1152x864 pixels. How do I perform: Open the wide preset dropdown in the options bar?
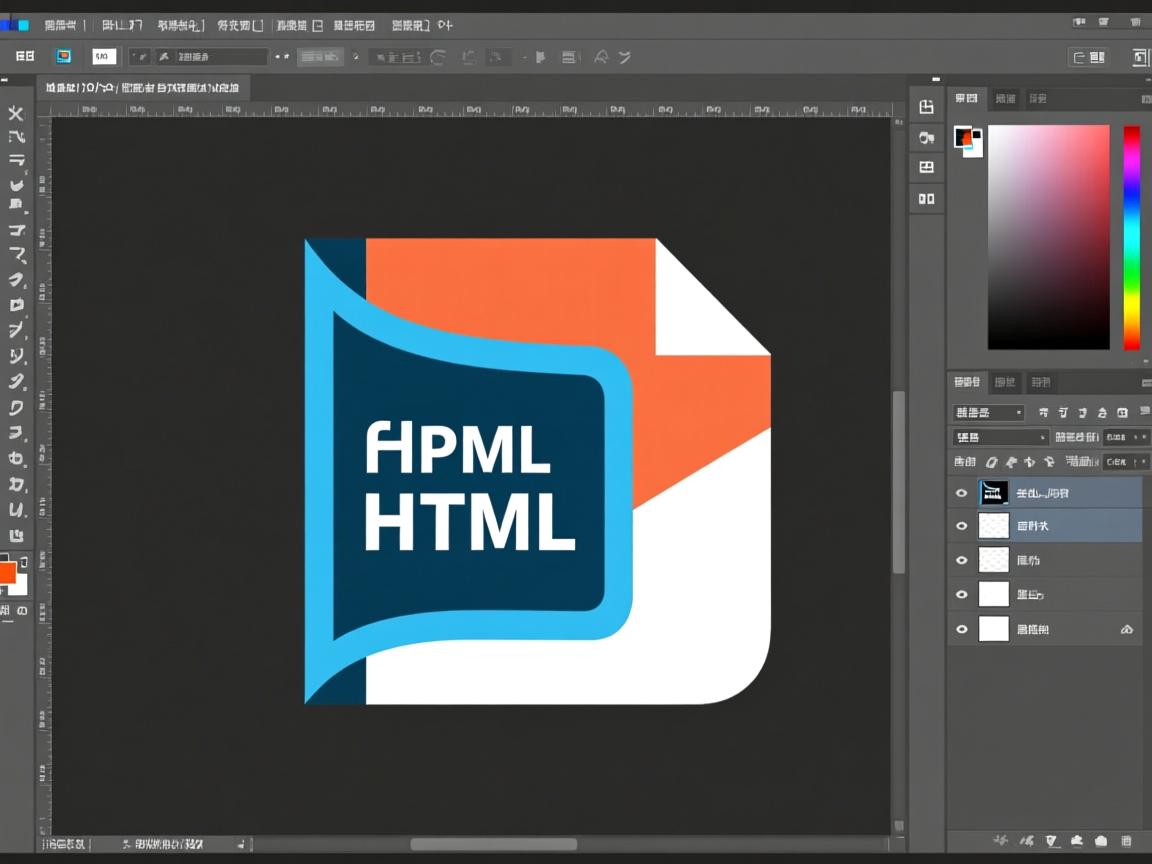coord(211,57)
